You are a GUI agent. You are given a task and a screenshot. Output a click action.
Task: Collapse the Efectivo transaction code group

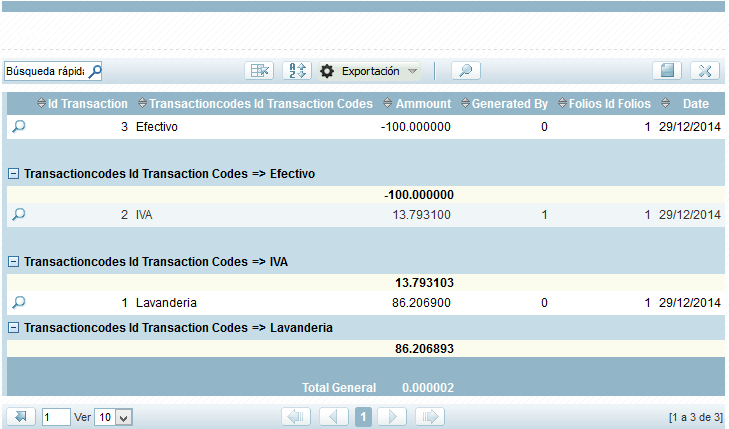tap(13, 174)
